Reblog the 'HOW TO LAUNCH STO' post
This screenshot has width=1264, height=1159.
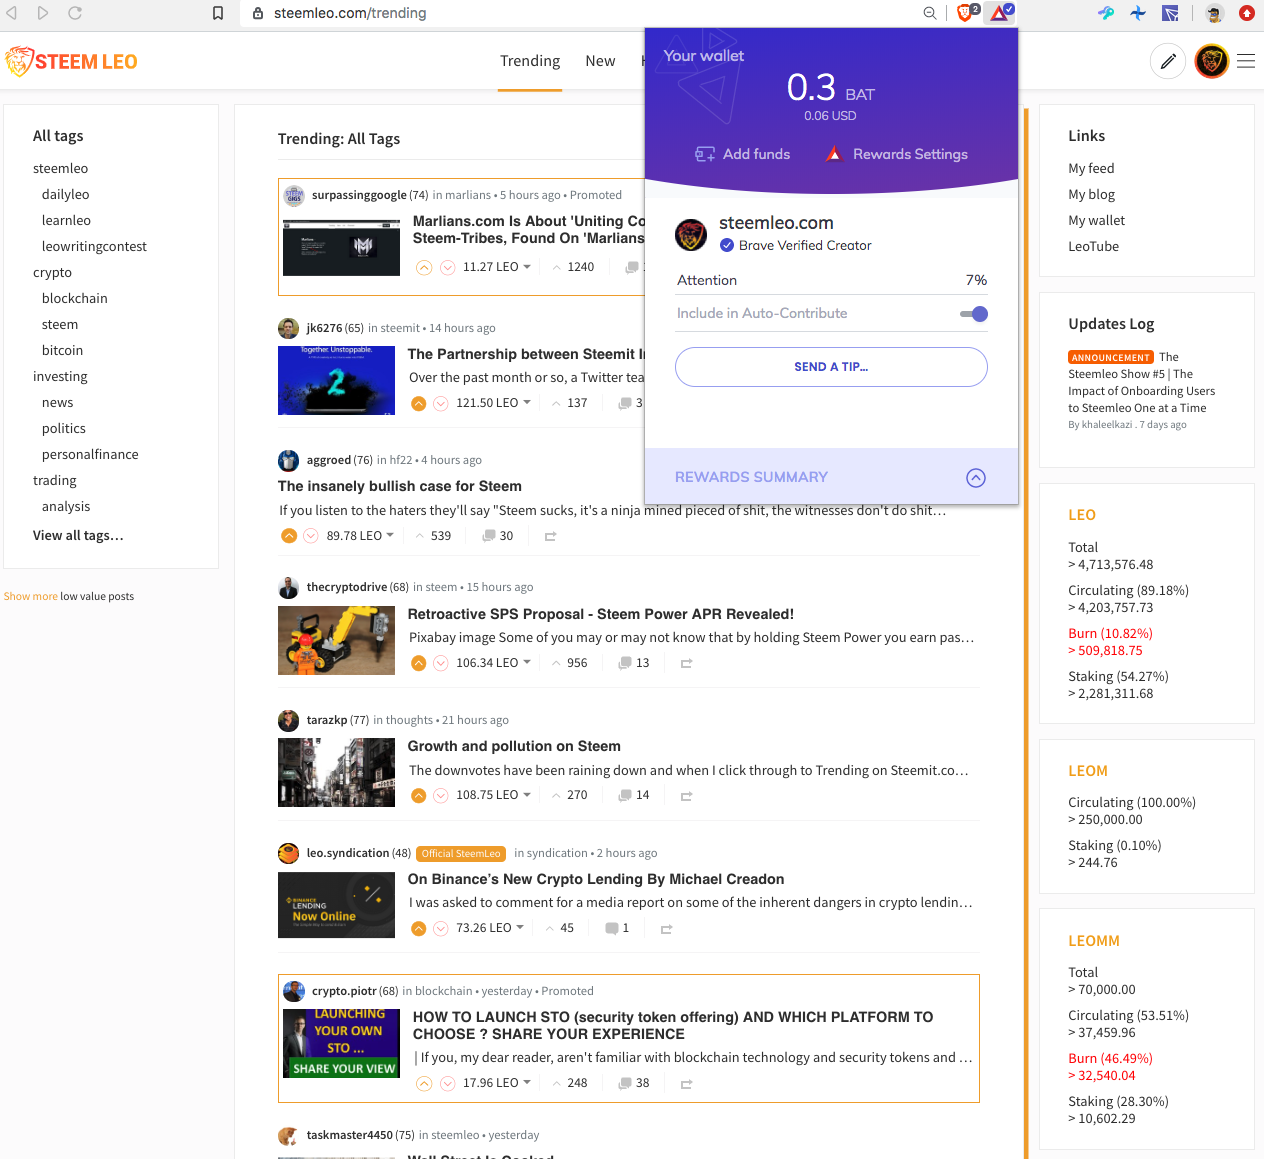click(x=686, y=1084)
